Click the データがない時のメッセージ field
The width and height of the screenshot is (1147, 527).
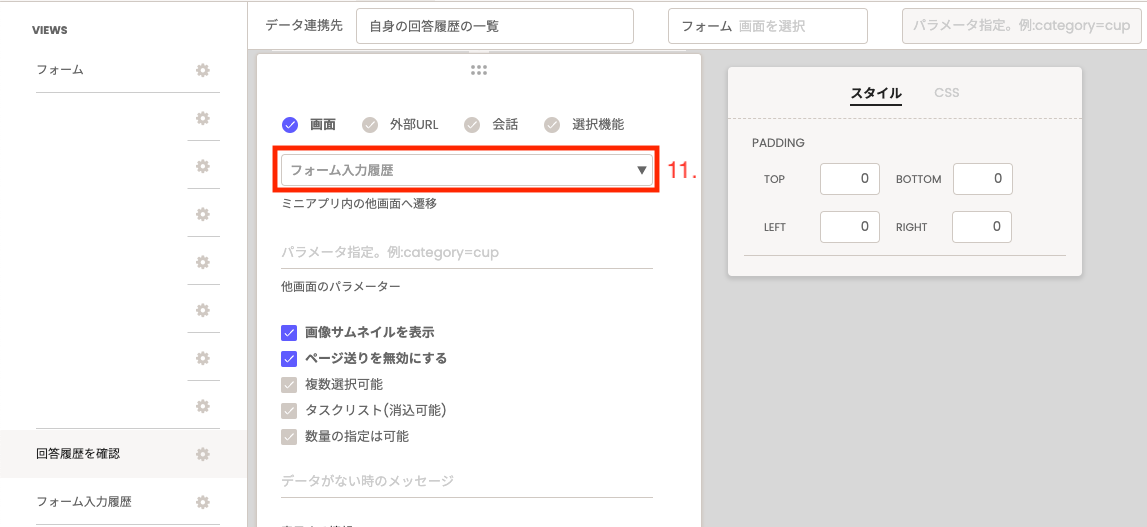tap(467, 481)
